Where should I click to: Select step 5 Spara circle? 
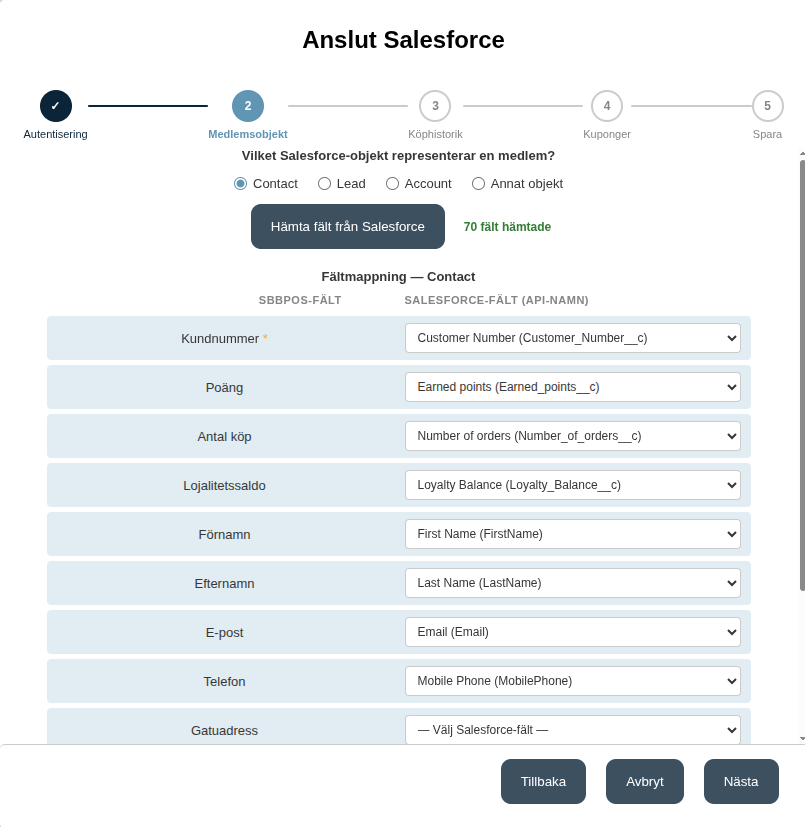(x=768, y=106)
